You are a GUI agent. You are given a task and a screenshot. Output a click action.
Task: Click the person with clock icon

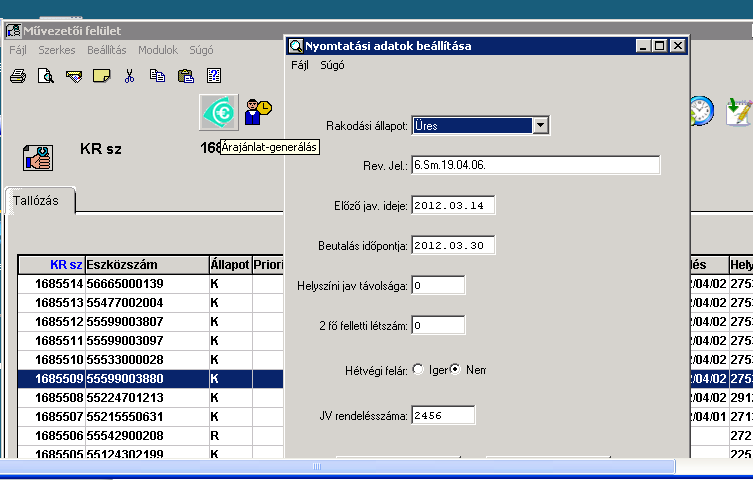[258, 112]
